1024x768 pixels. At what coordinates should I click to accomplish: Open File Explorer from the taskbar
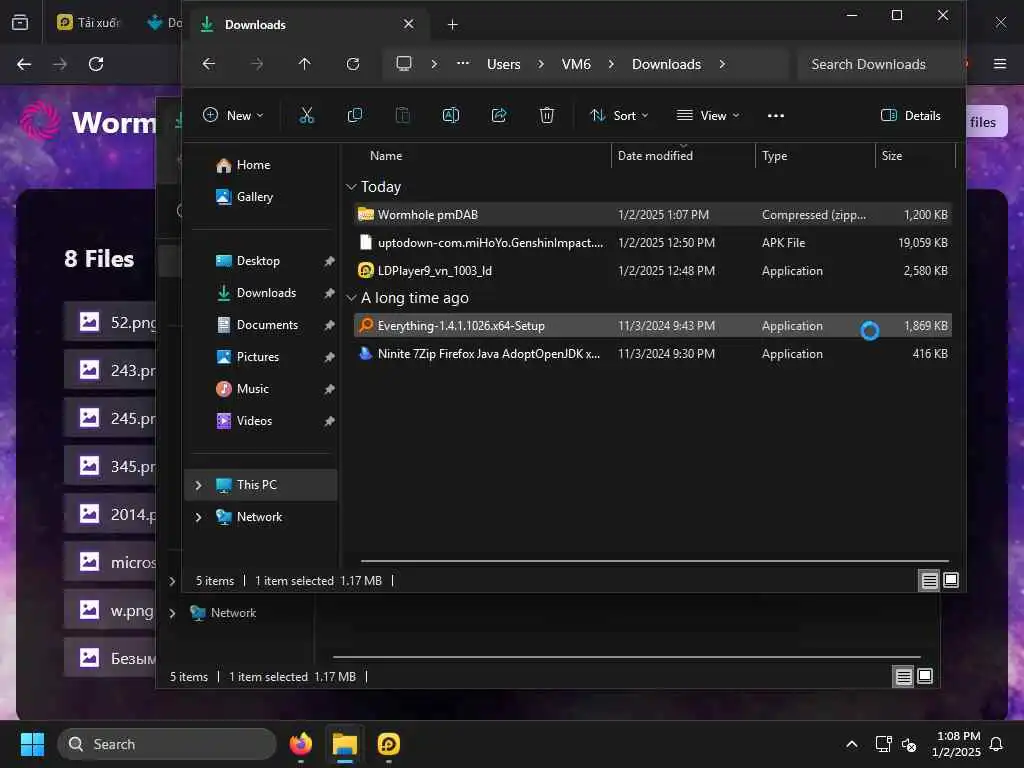pyautogui.click(x=345, y=744)
